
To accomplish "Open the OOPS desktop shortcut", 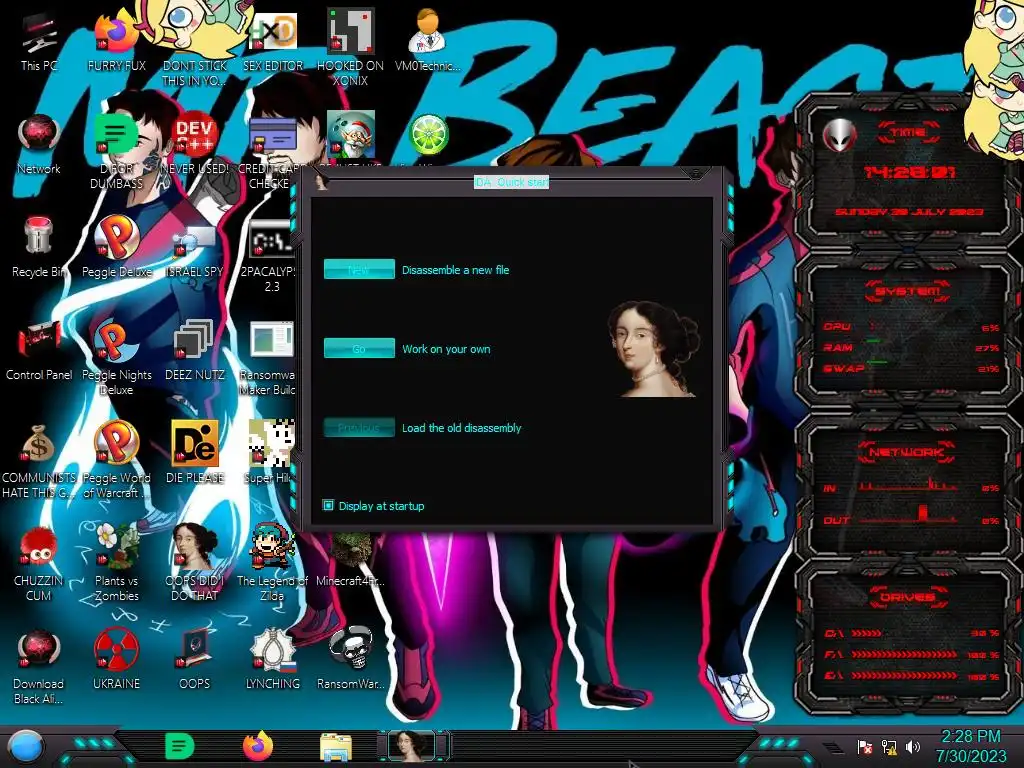I will coord(194,660).
